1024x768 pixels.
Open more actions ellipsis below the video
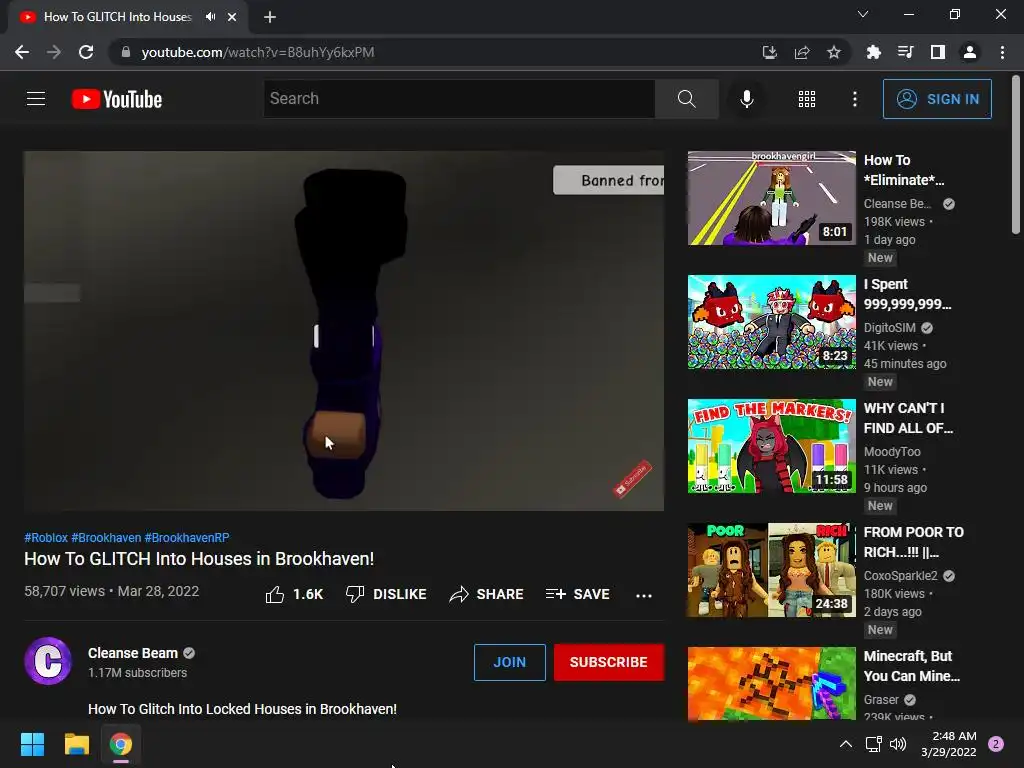point(644,595)
